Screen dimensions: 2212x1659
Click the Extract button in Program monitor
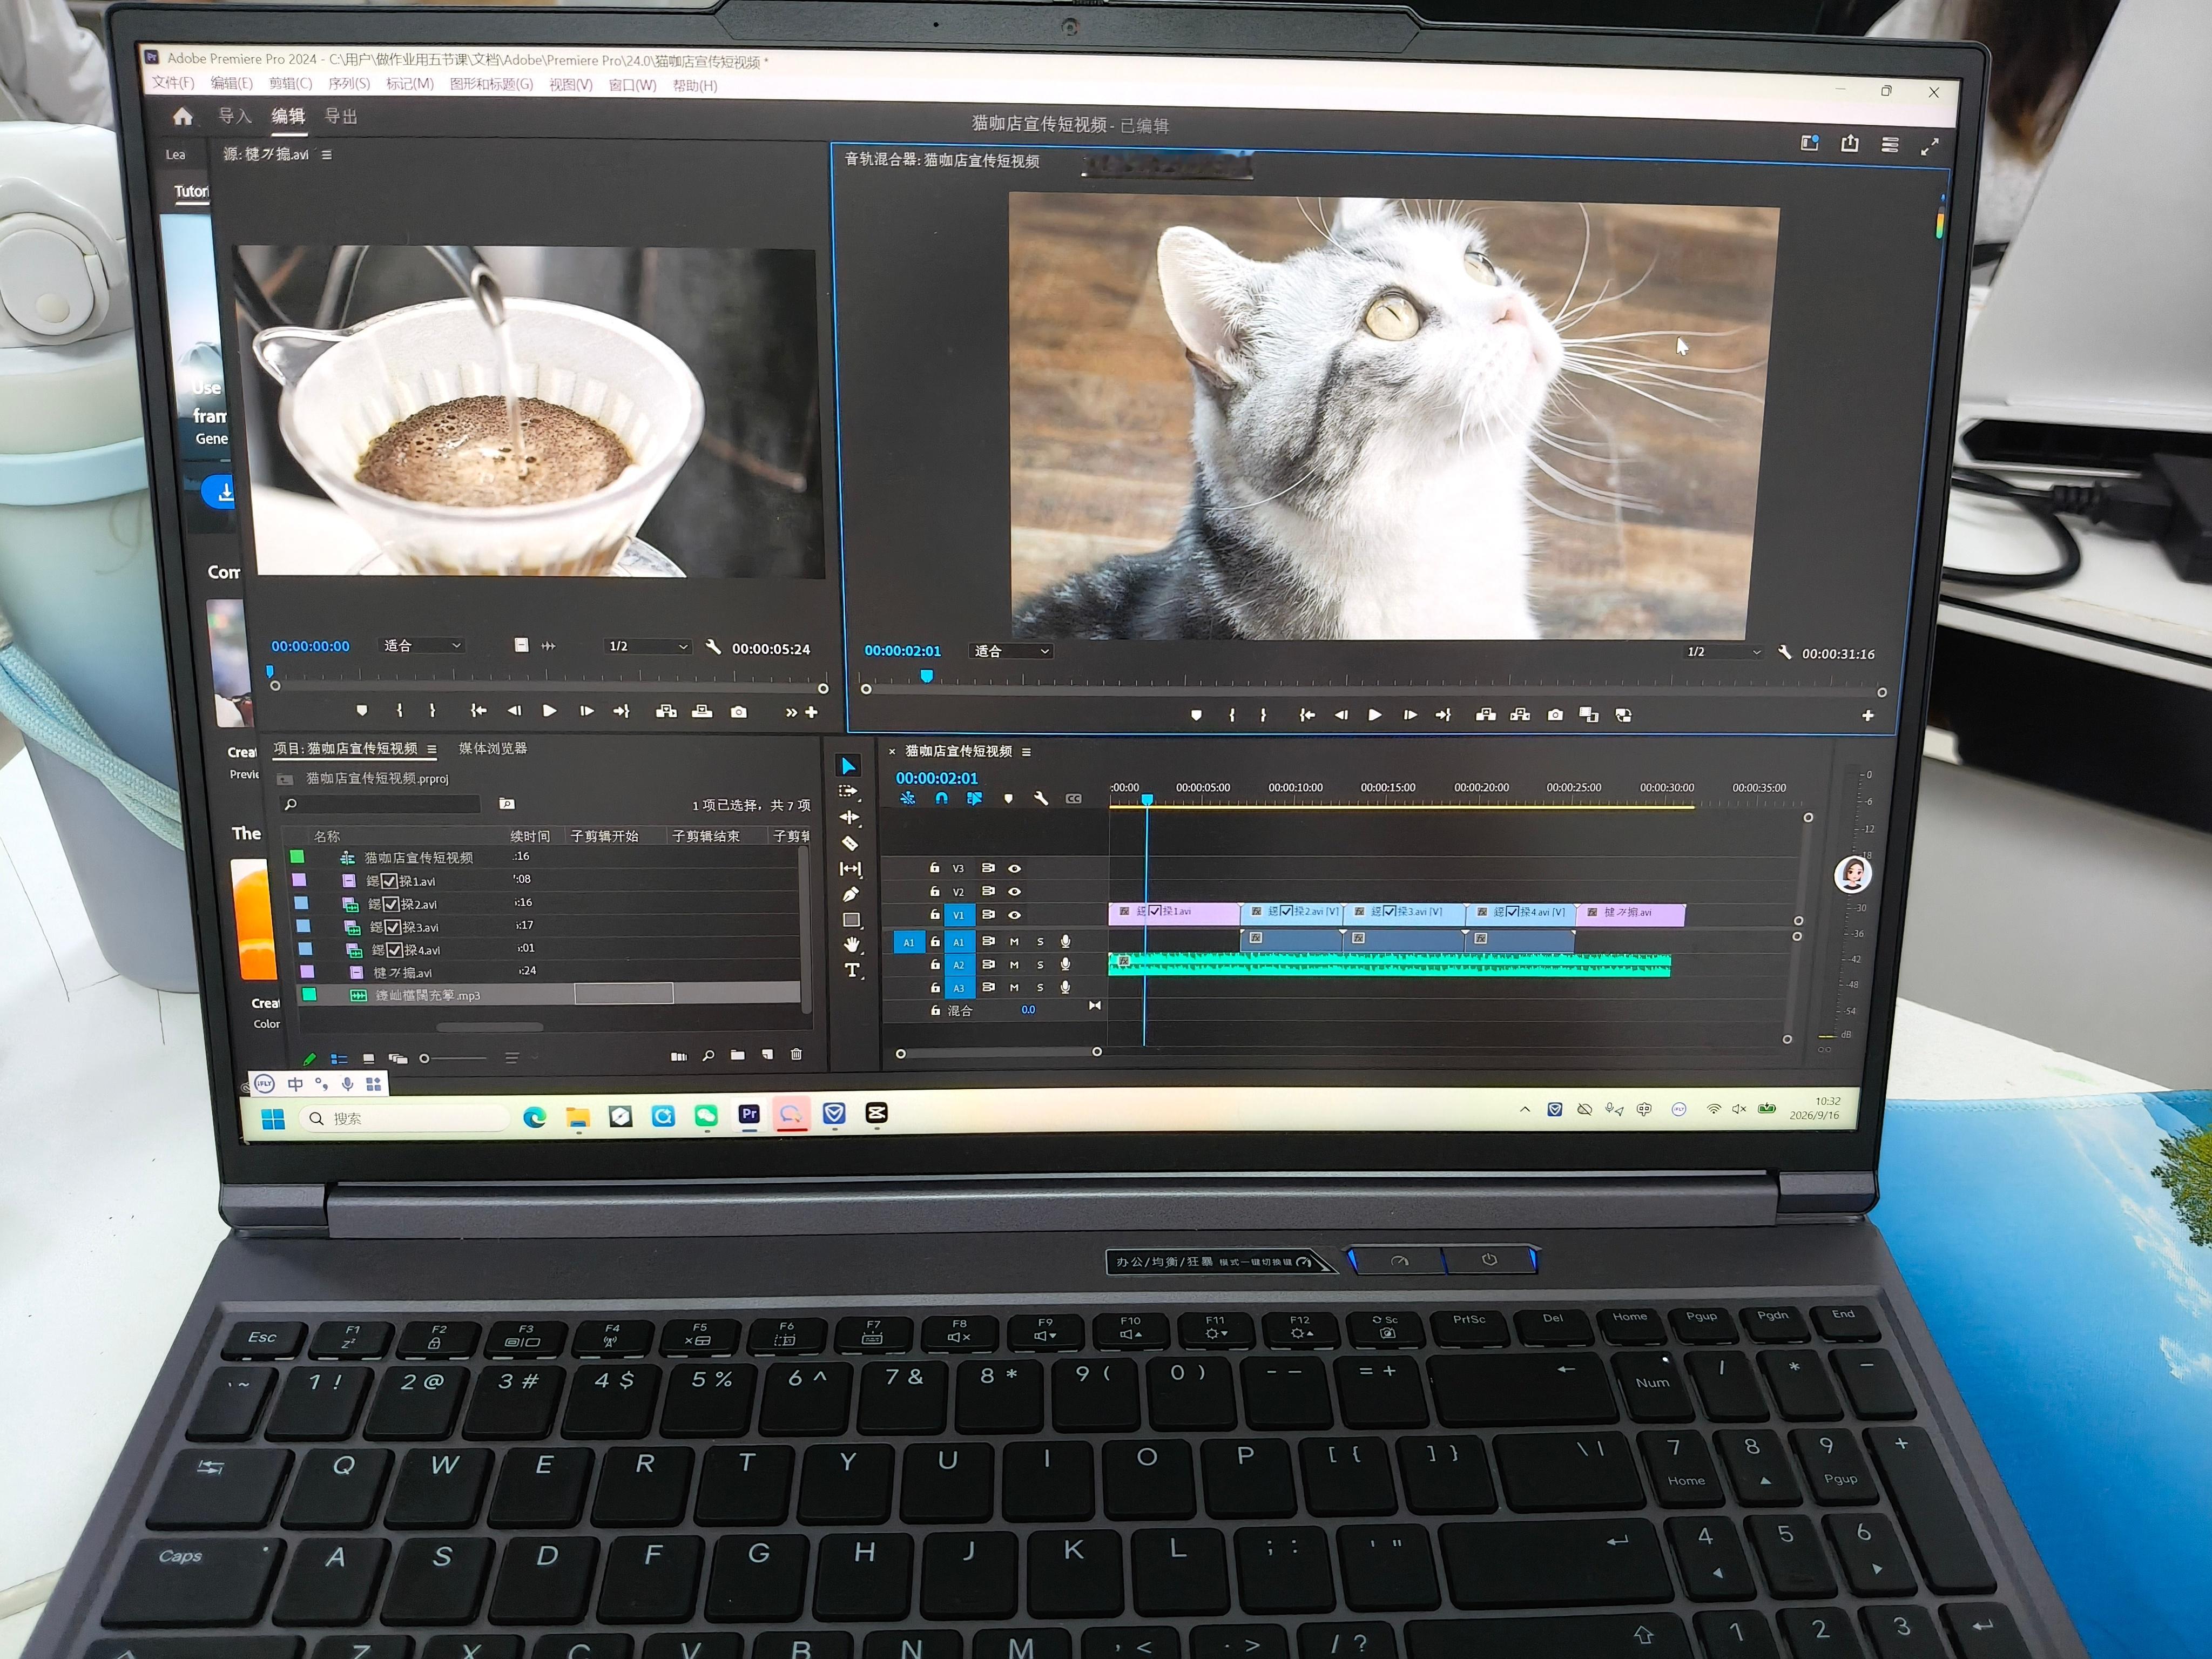point(1520,714)
